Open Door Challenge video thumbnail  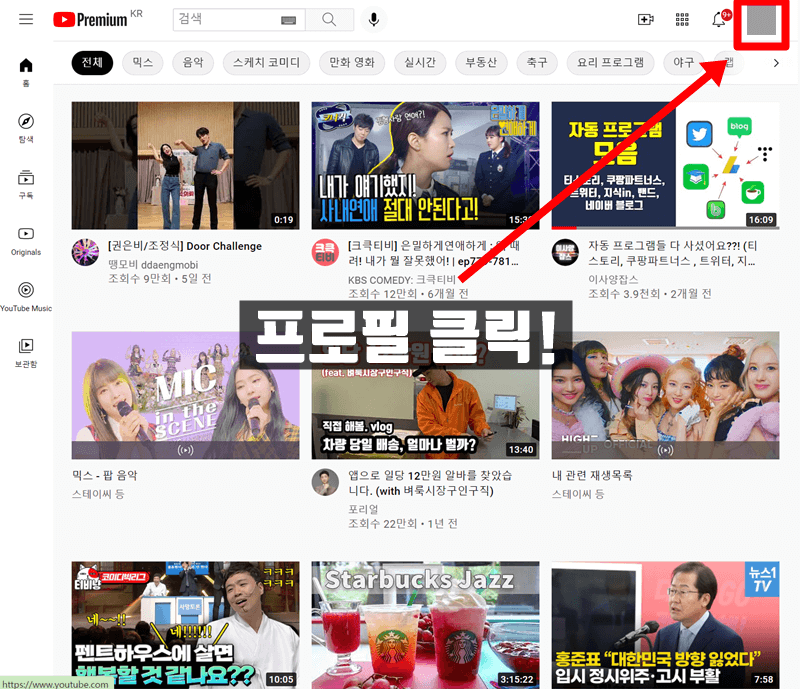(185, 165)
